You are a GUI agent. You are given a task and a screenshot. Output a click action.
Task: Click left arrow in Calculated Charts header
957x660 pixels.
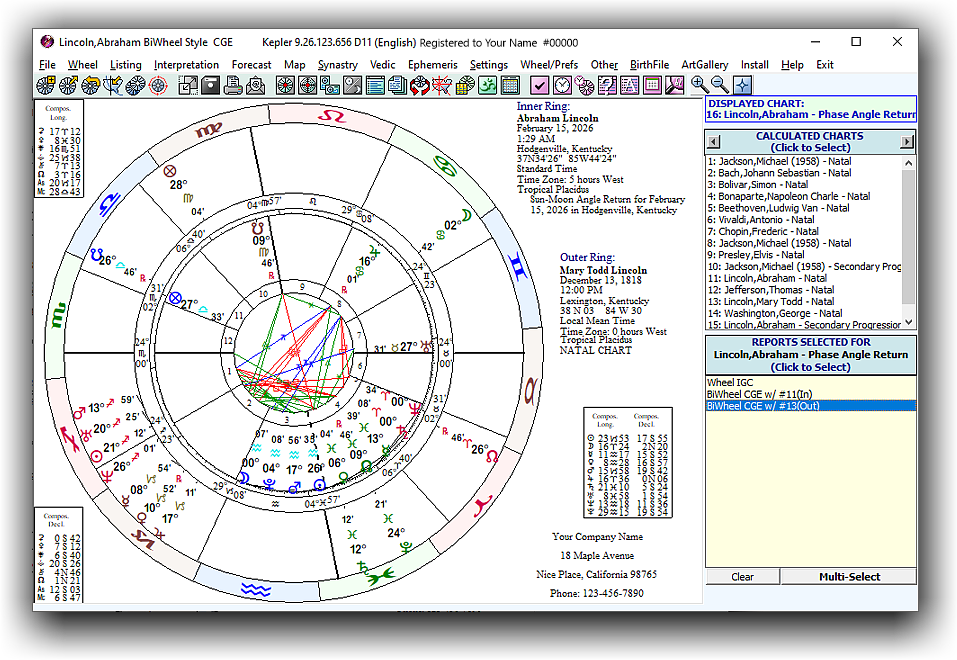pos(712,142)
